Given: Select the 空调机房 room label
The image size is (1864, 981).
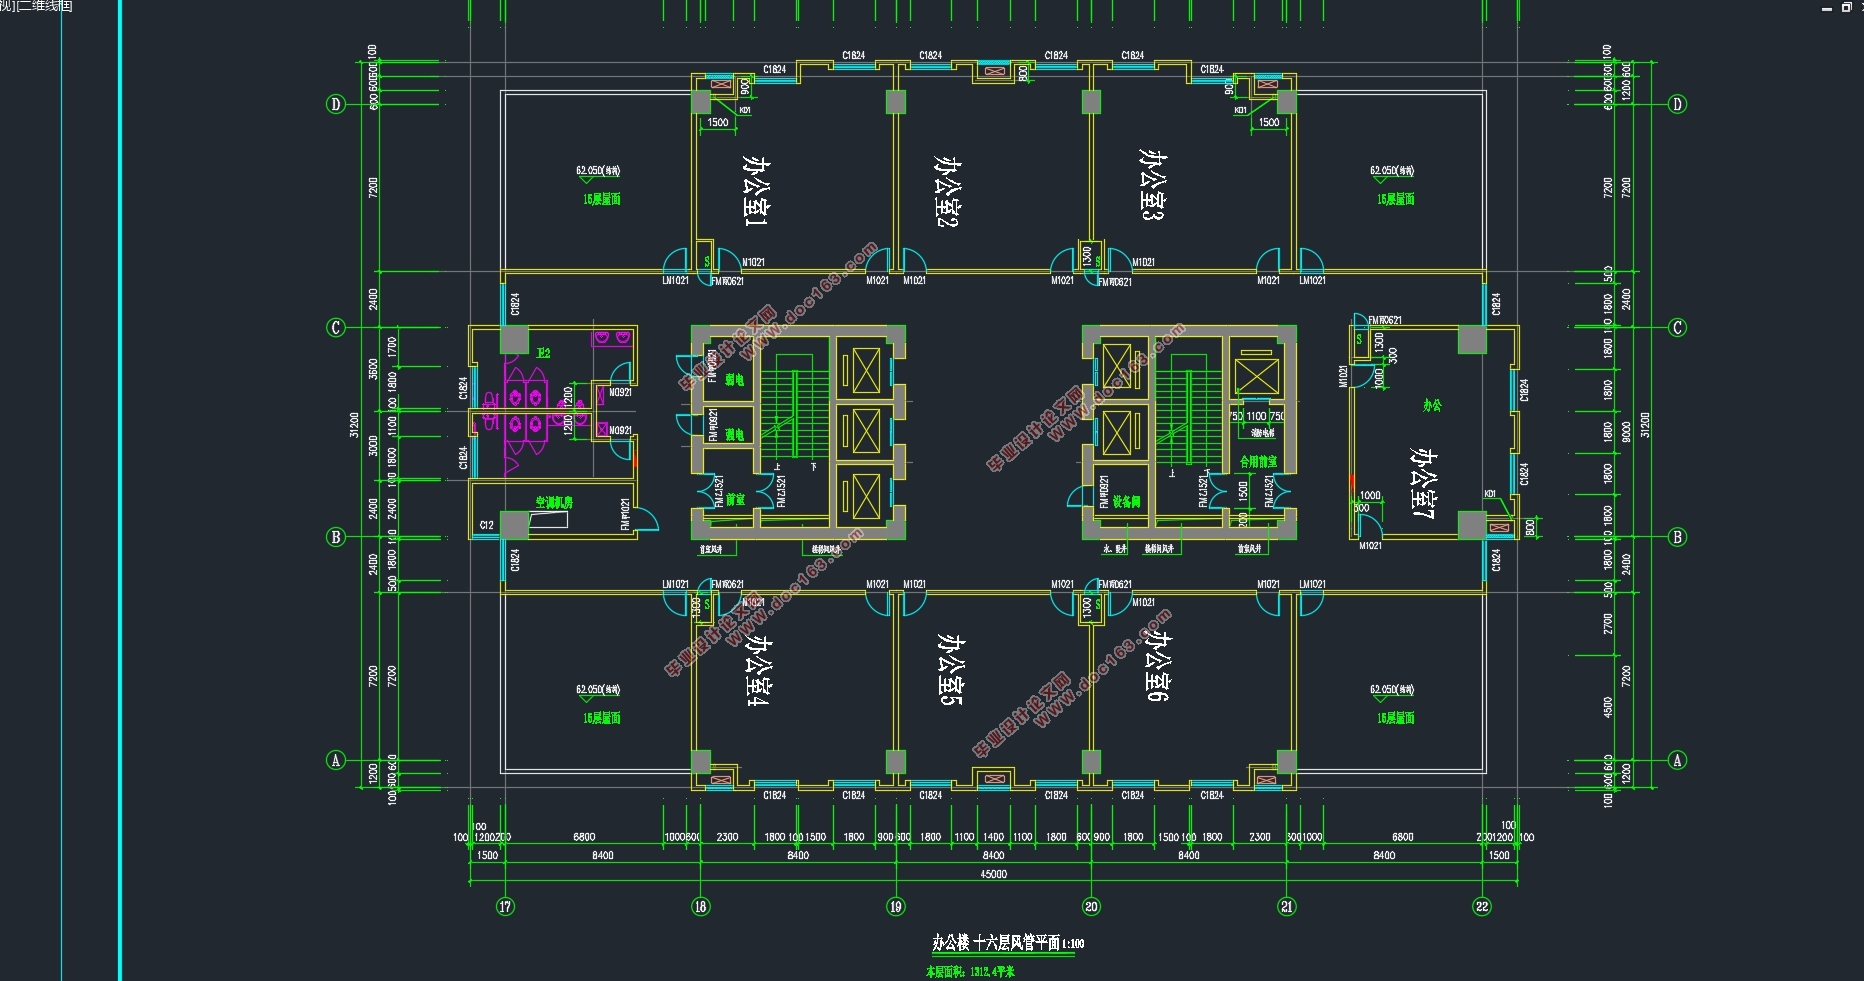Looking at the screenshot, I should [x=553, y=502].
